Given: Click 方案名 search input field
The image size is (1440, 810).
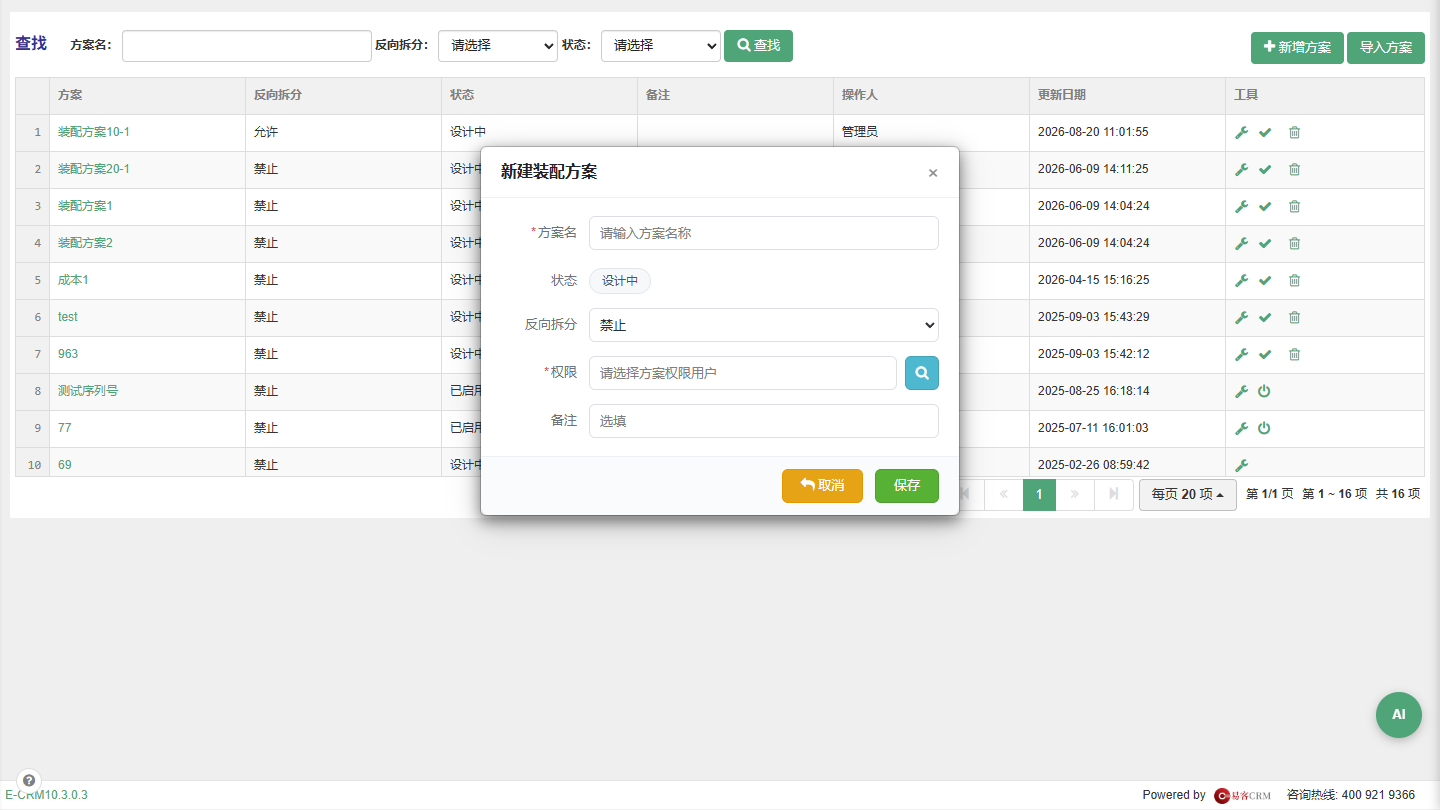Looking at the screenshot, I should [x=247, y=46].
